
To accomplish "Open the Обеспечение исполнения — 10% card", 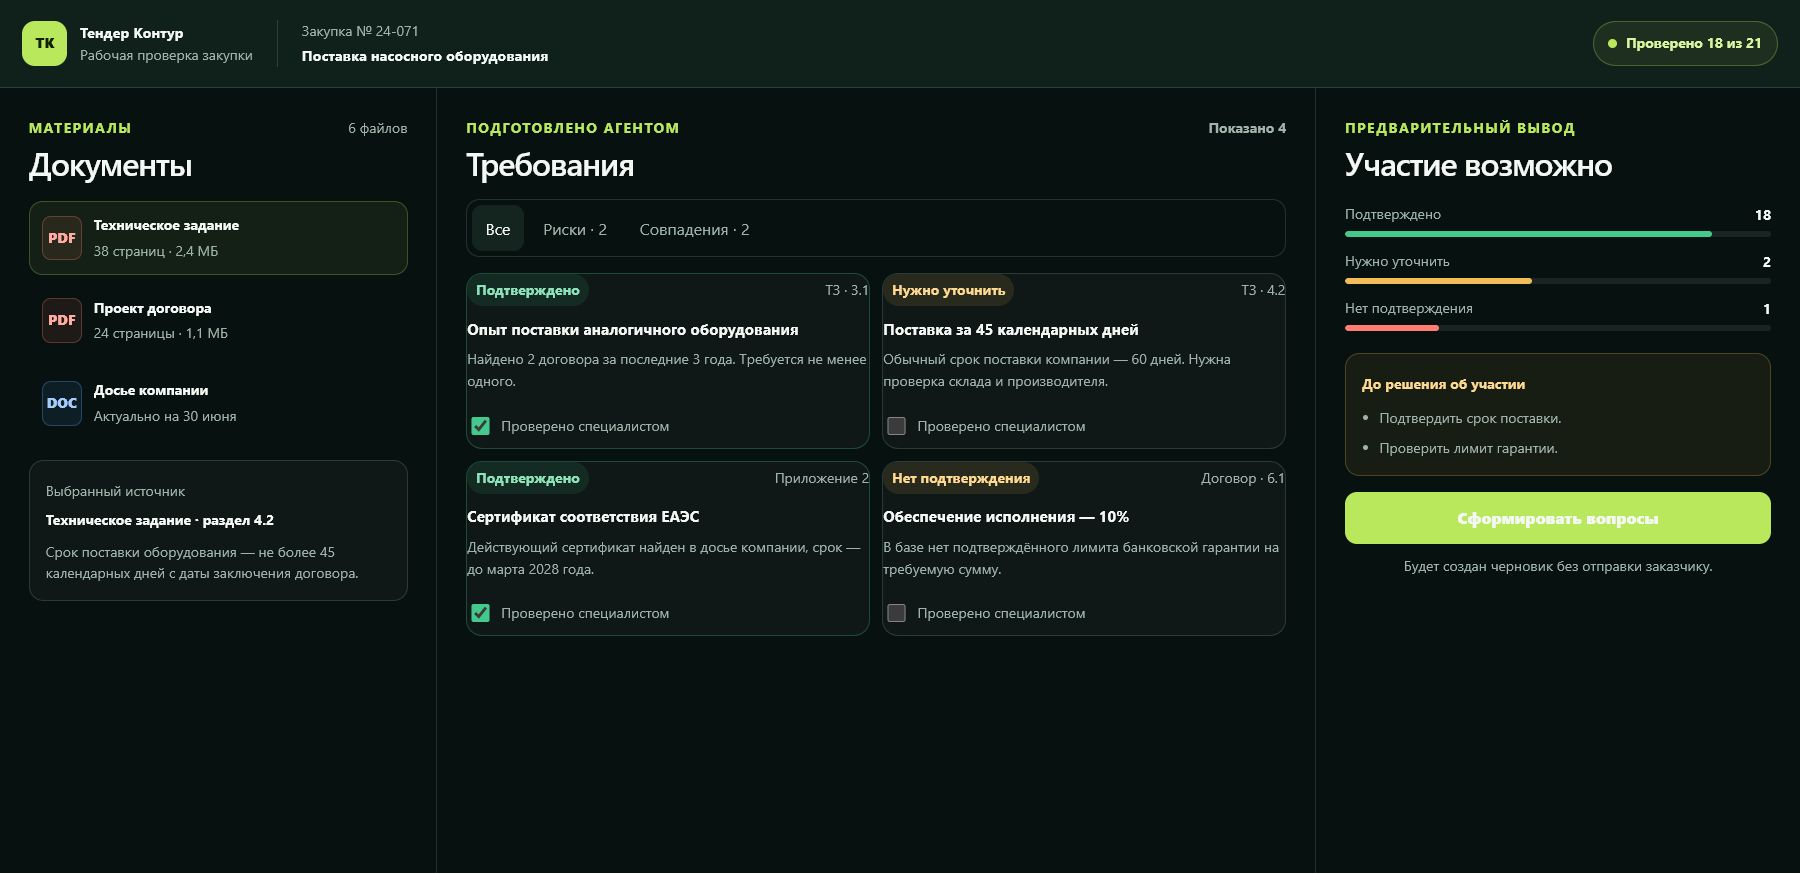I will tap(1084, 548).
